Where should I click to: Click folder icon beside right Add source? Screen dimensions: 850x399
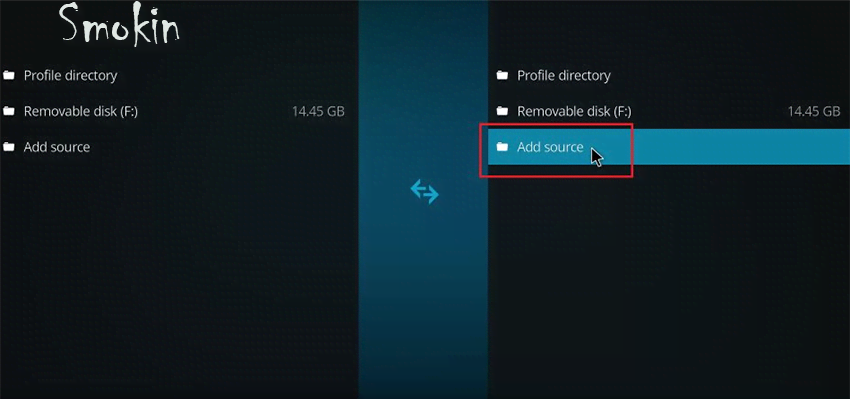[503, 147]
